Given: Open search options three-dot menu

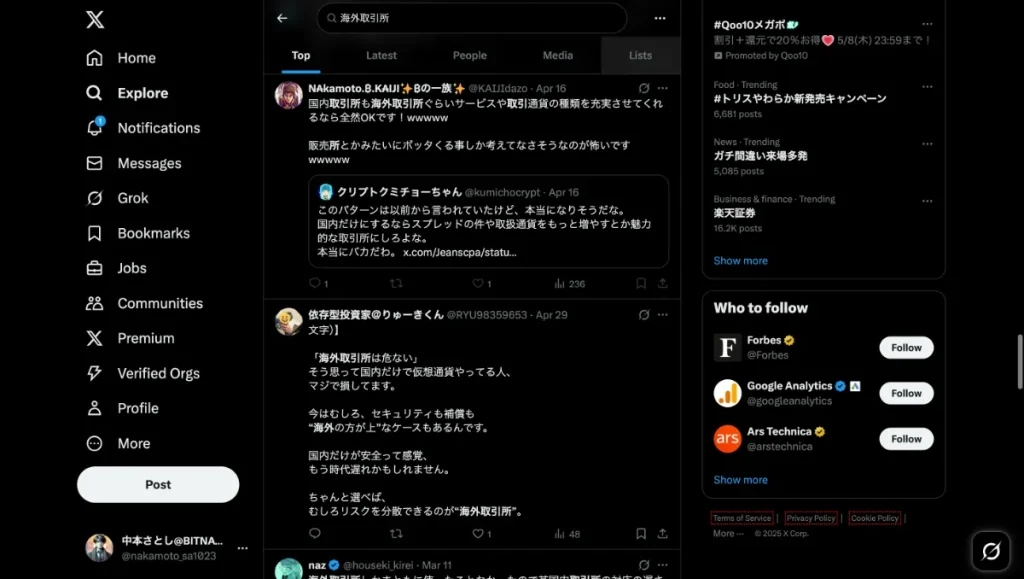Looking at the screenshot, I should pyautogui.click(x=660, y=18).
